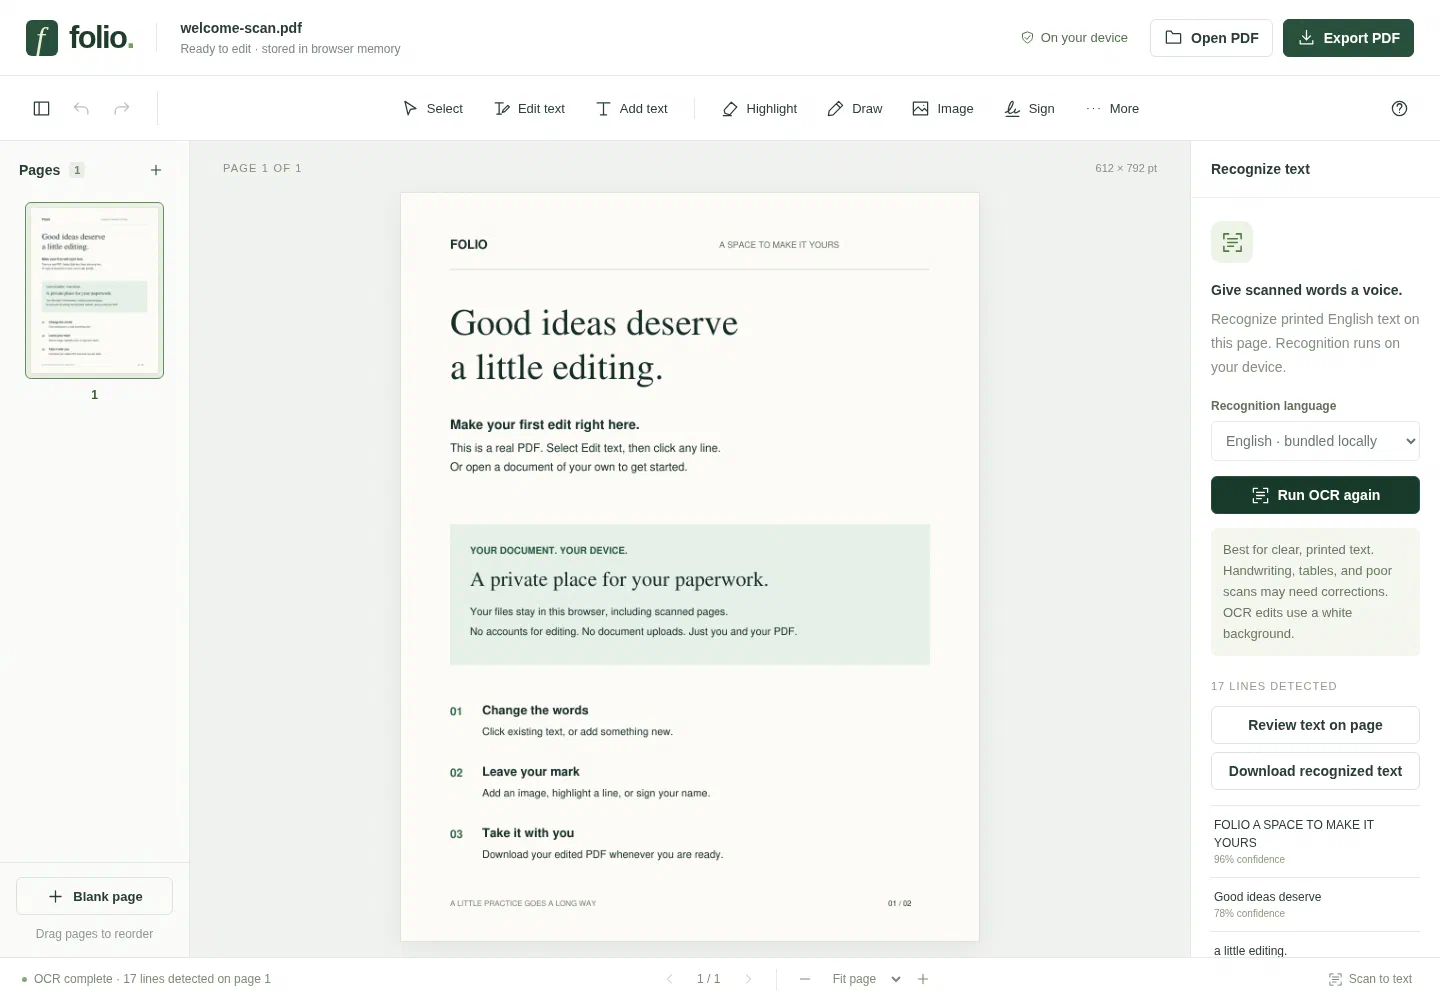The width and height of the screenshot is (1440, 1000).
Task: Open the Recognition language dropdown
Action: 1315,441
